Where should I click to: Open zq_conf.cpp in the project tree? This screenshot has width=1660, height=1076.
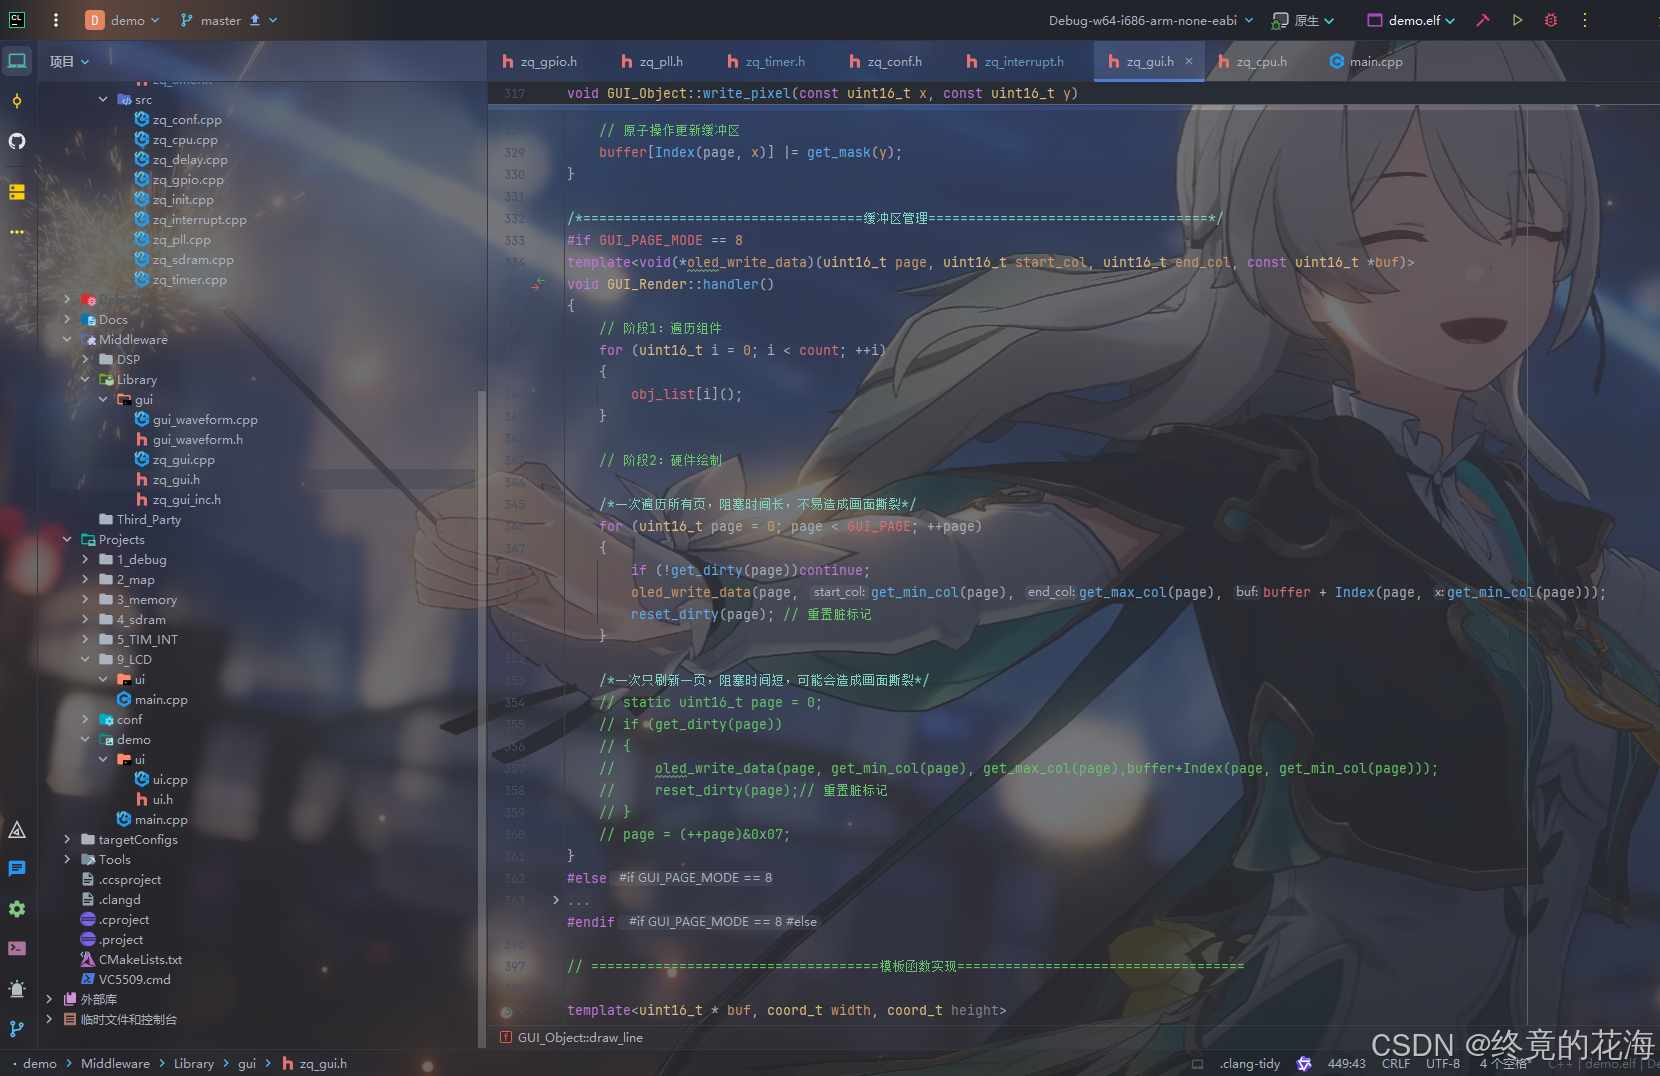tap(187, 119)
